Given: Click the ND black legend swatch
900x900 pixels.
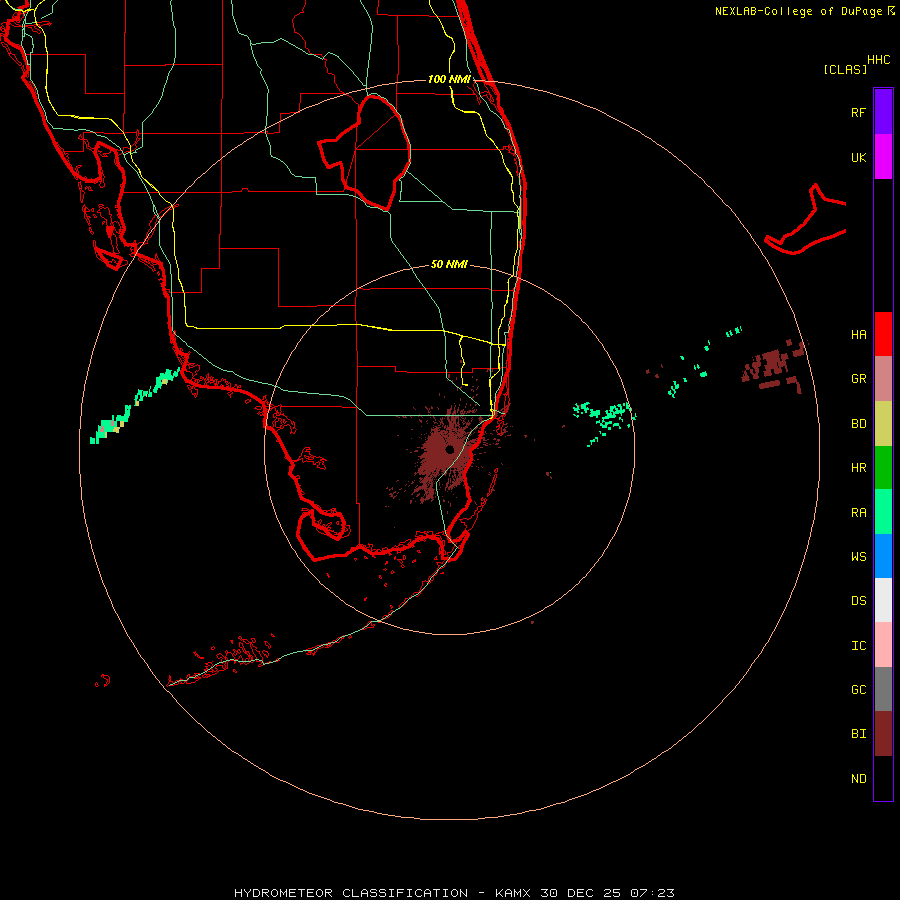Looking at the screenshot, I should [x=883, y=778].
